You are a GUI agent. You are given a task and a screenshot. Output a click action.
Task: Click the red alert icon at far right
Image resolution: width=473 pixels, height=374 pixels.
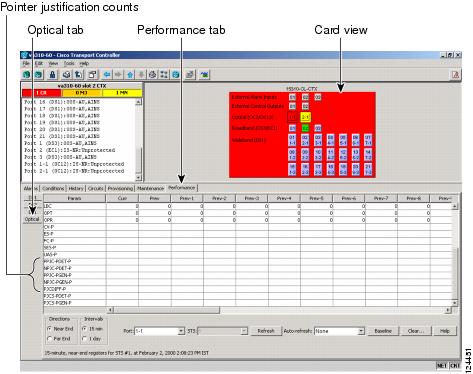pos(455,75)
